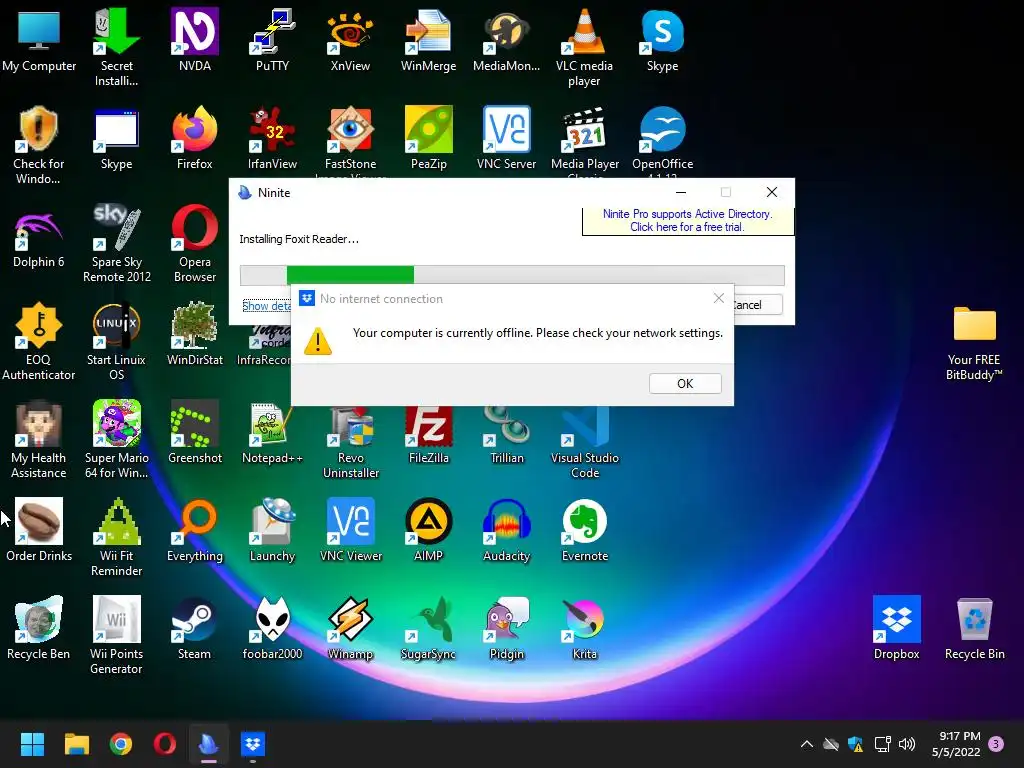Click the PeaZip desktop icon
This screenshot has height=768, width=1024.
428,138
